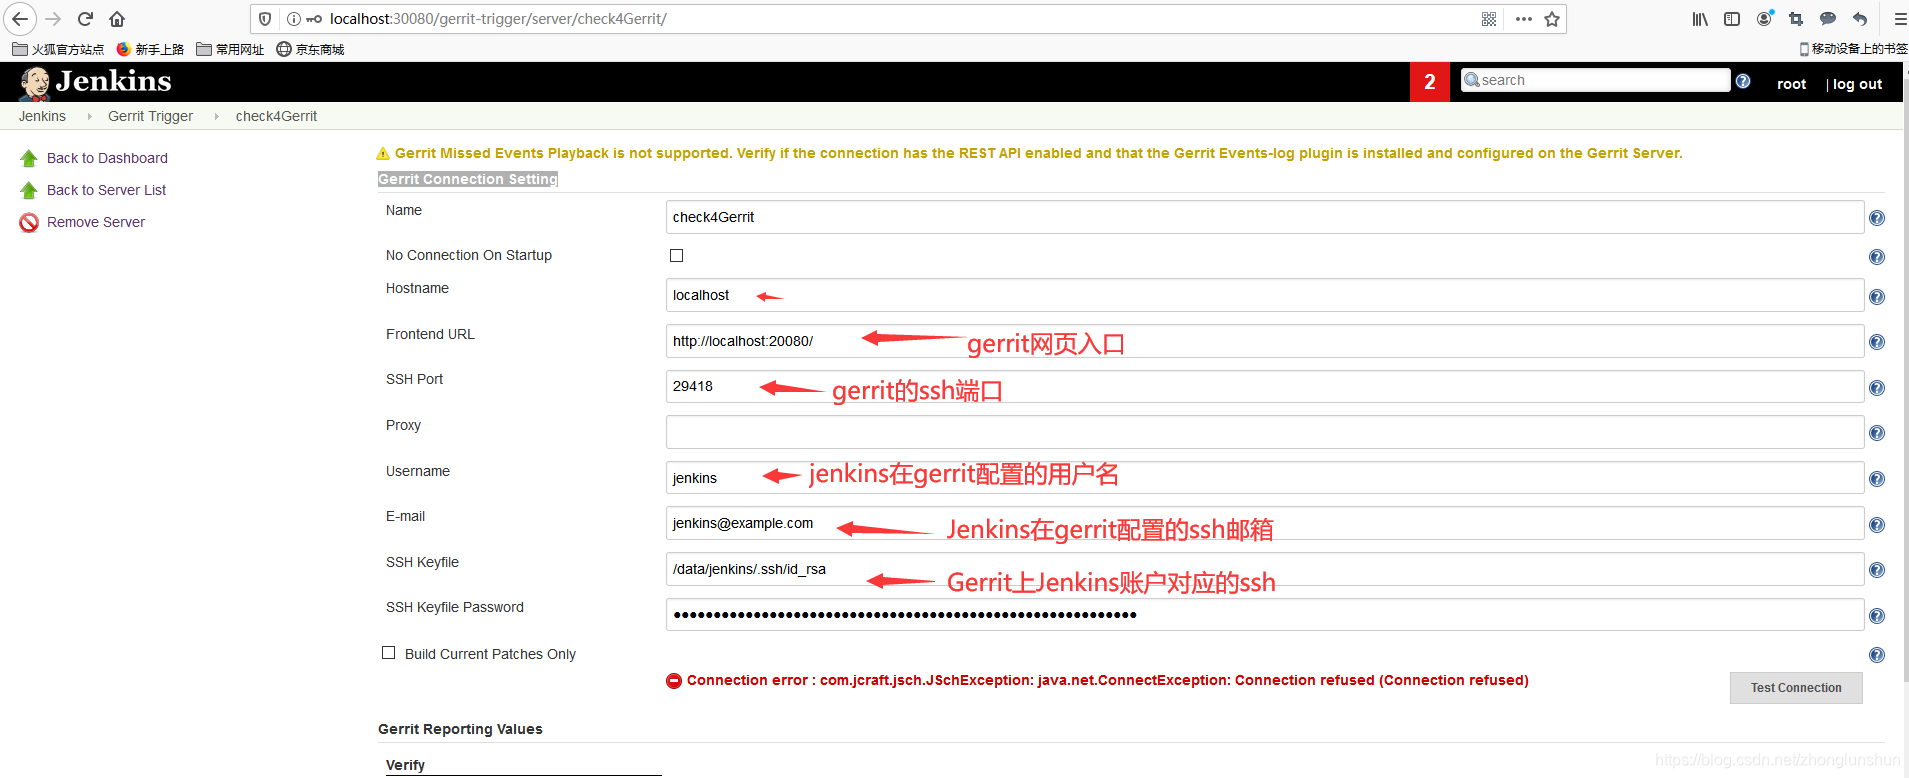Image resolution: width=1909 pixels, height=778 pixels.
Task: Open the root user link
Action: point(1791,84)
